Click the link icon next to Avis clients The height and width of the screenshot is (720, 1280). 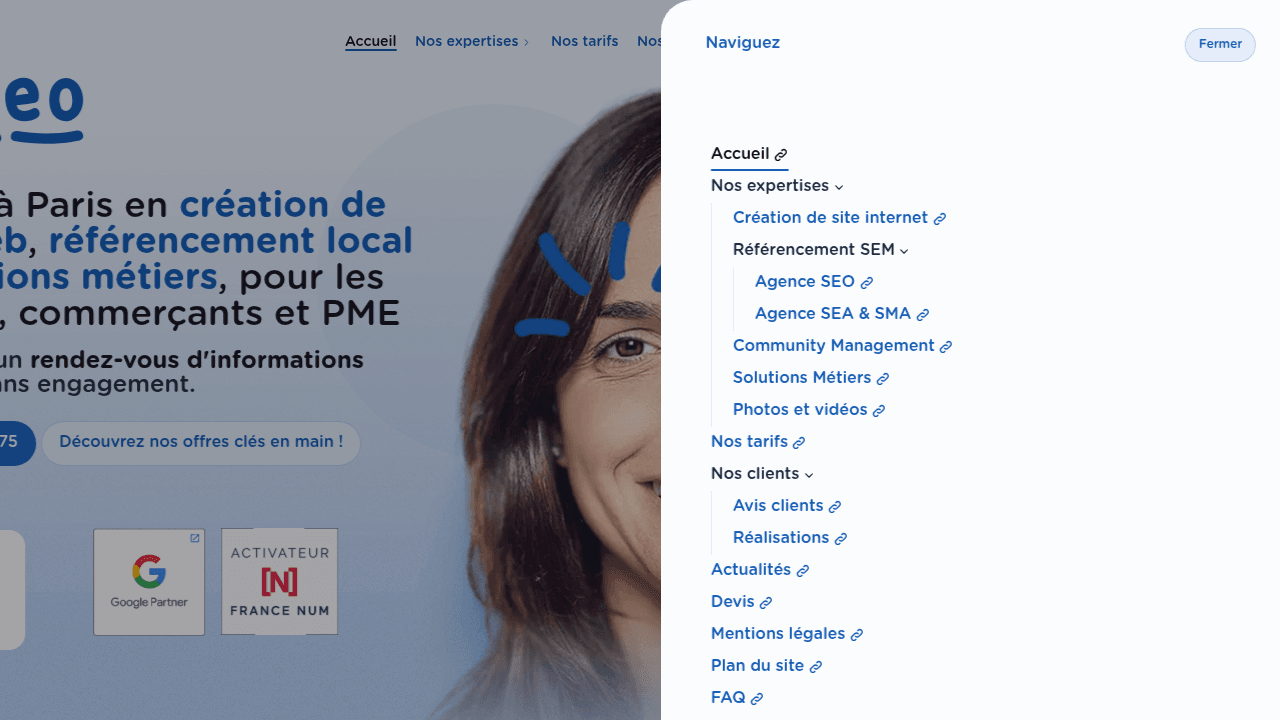click(835, 507)
